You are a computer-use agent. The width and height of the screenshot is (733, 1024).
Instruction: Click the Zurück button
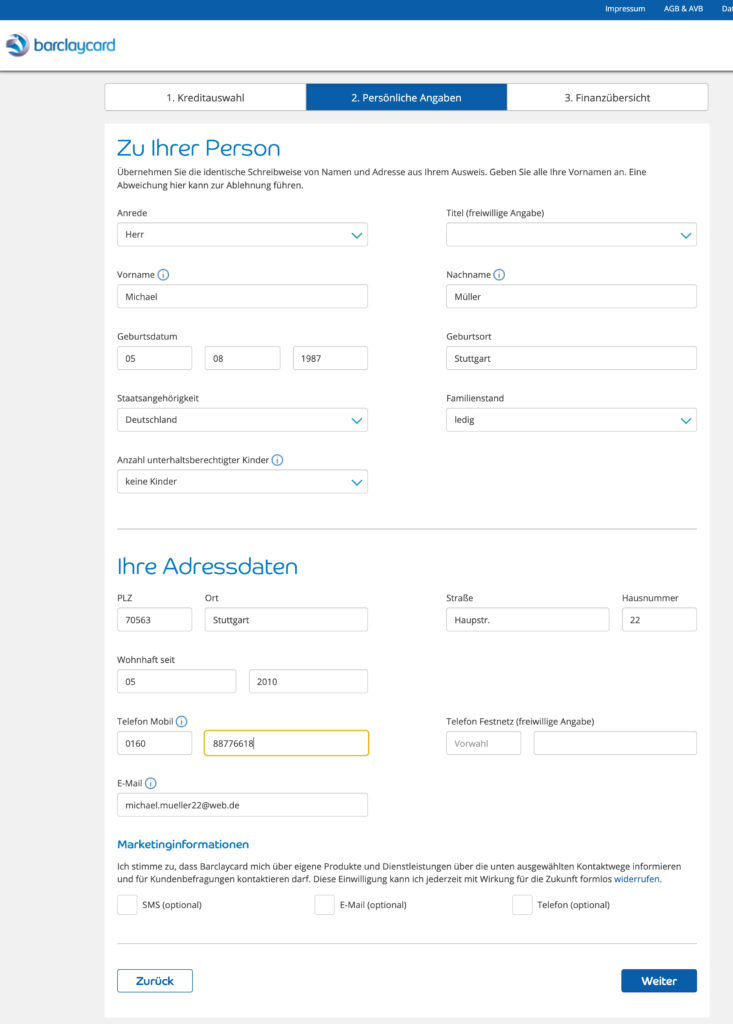[x=155, y=981]
